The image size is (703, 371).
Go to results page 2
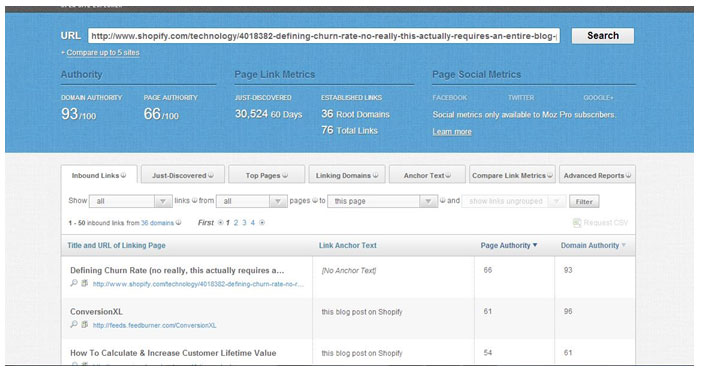tap(236, 223)
